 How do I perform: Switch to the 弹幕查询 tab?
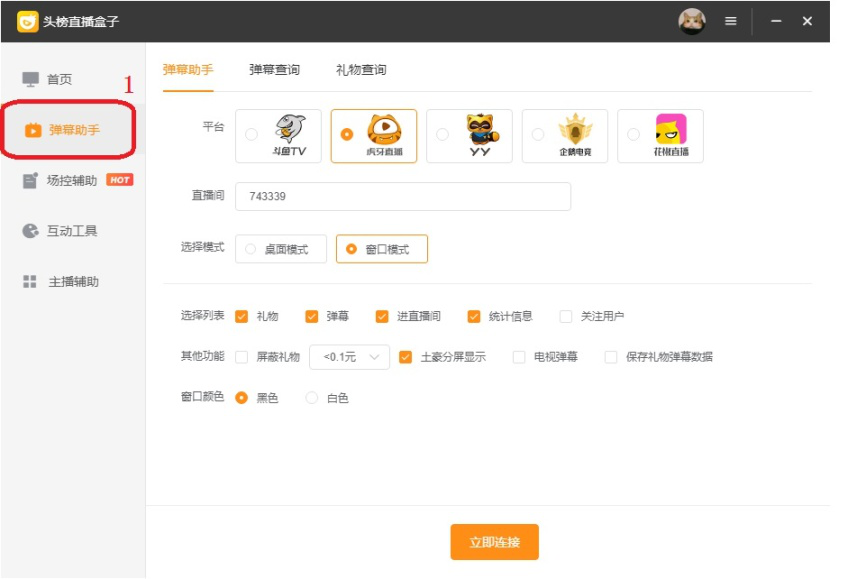[x=274, y=70]
